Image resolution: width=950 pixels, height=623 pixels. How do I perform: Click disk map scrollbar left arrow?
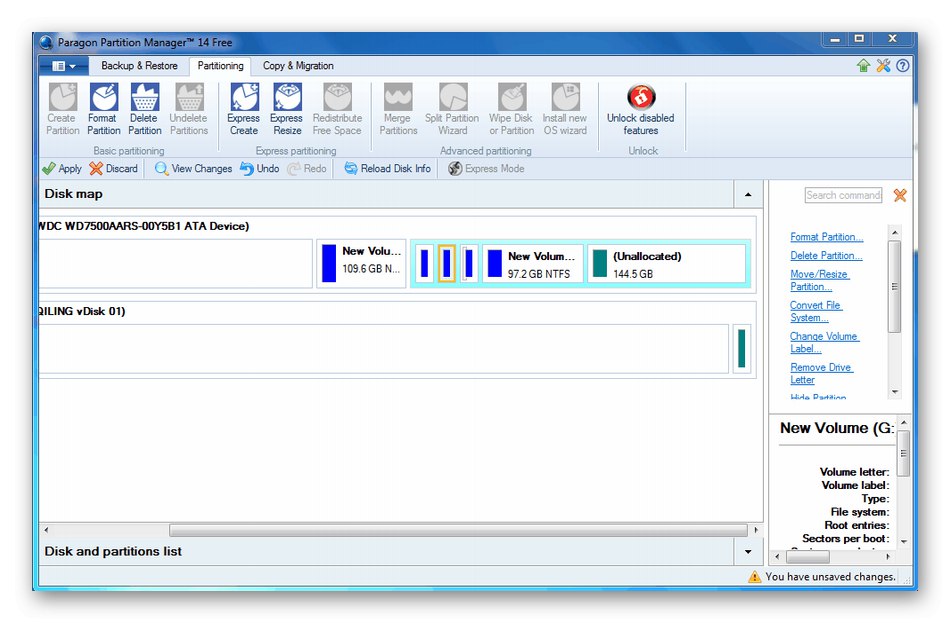click(46, 530)
